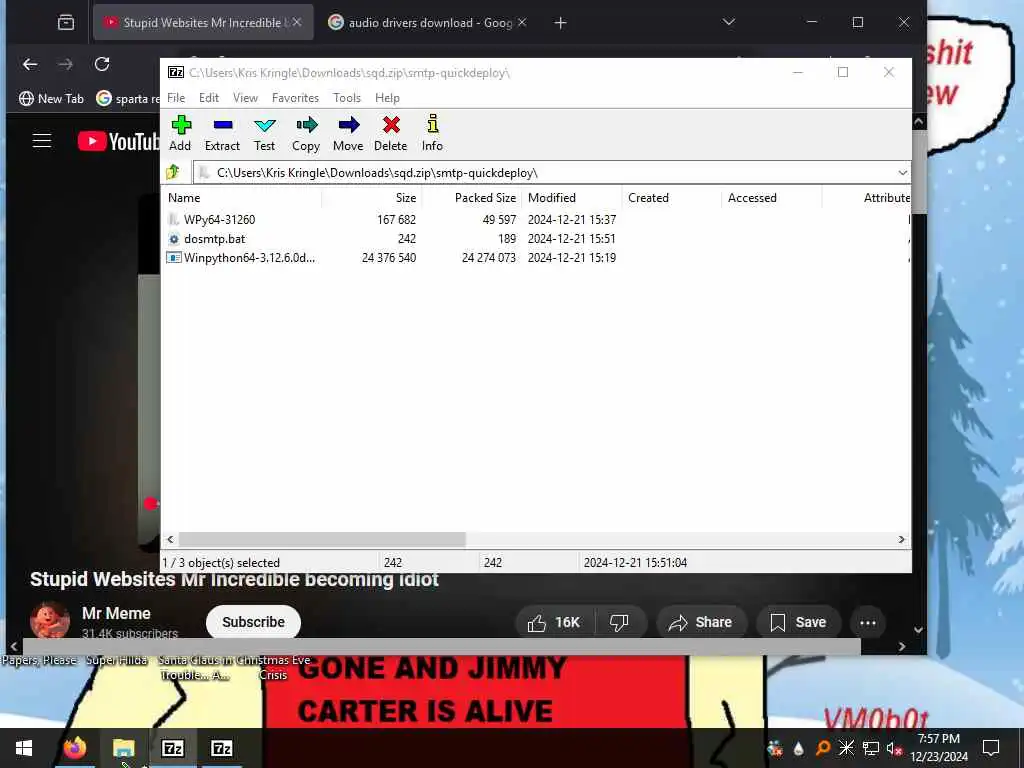Click the Copy toolbar icon in 7-Zip

point(306,133)
